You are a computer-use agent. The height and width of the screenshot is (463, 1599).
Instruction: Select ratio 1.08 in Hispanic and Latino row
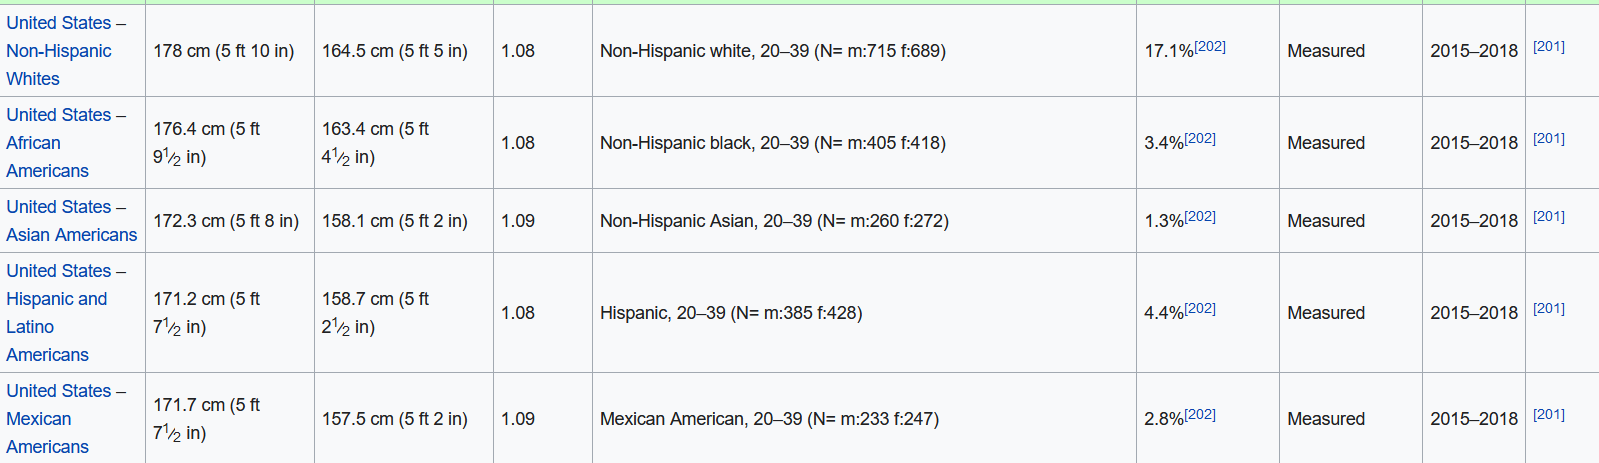[518, 313]
